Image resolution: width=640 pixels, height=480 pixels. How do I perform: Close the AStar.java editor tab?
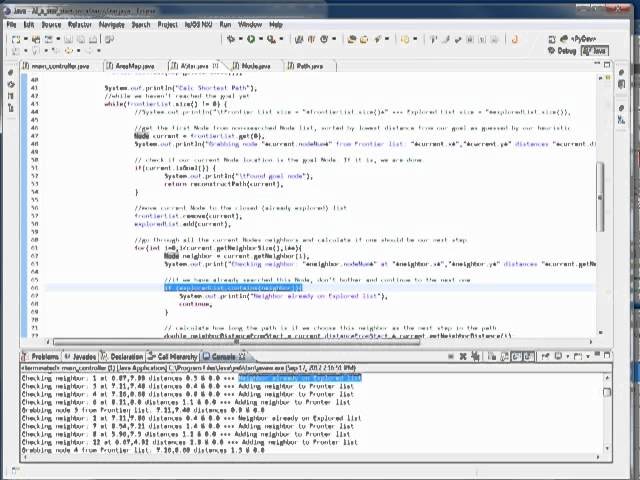(x=216, y=66)
